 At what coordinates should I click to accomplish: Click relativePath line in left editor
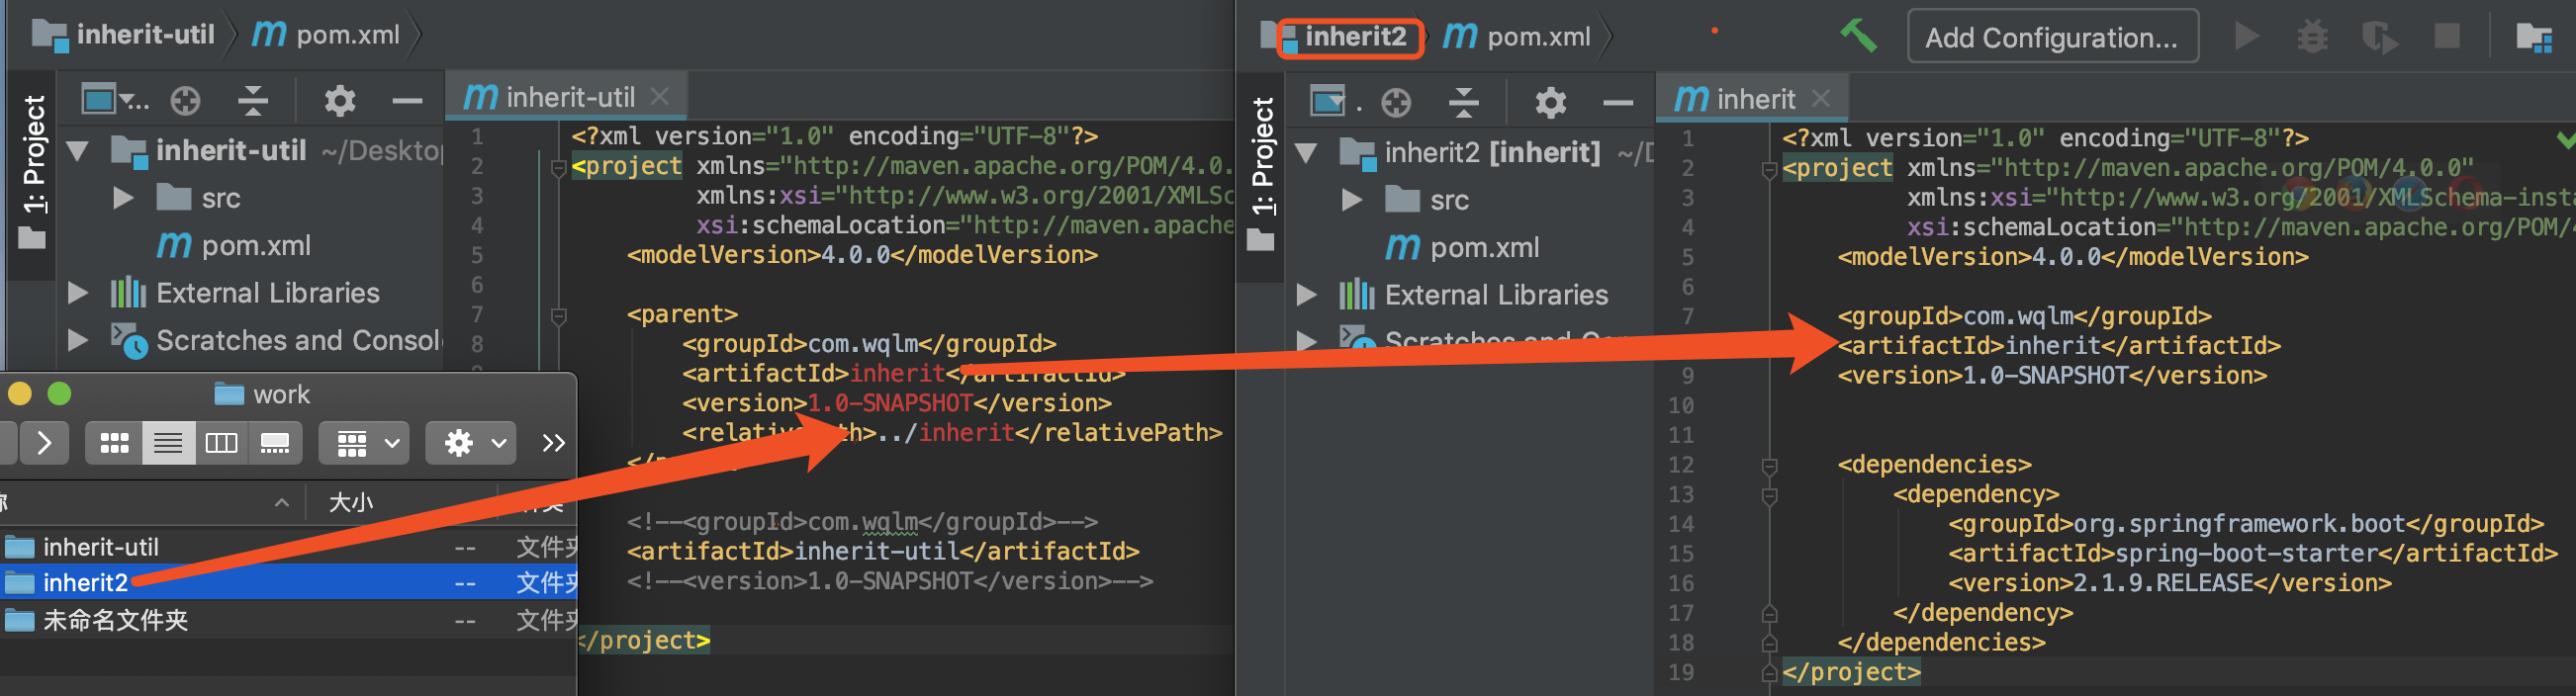click(951, 433)
